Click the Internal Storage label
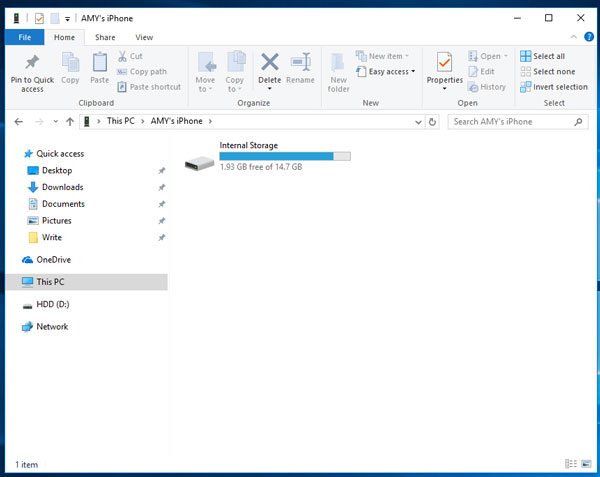The image size is (600, 477). tap(249, 145)
